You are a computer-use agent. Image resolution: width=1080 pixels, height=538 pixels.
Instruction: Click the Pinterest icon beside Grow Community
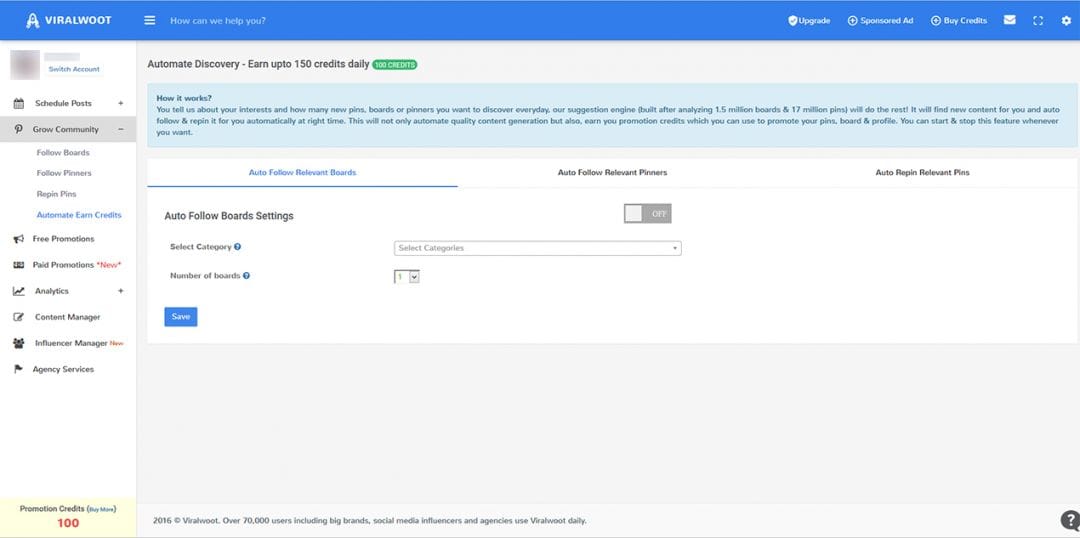19,130
